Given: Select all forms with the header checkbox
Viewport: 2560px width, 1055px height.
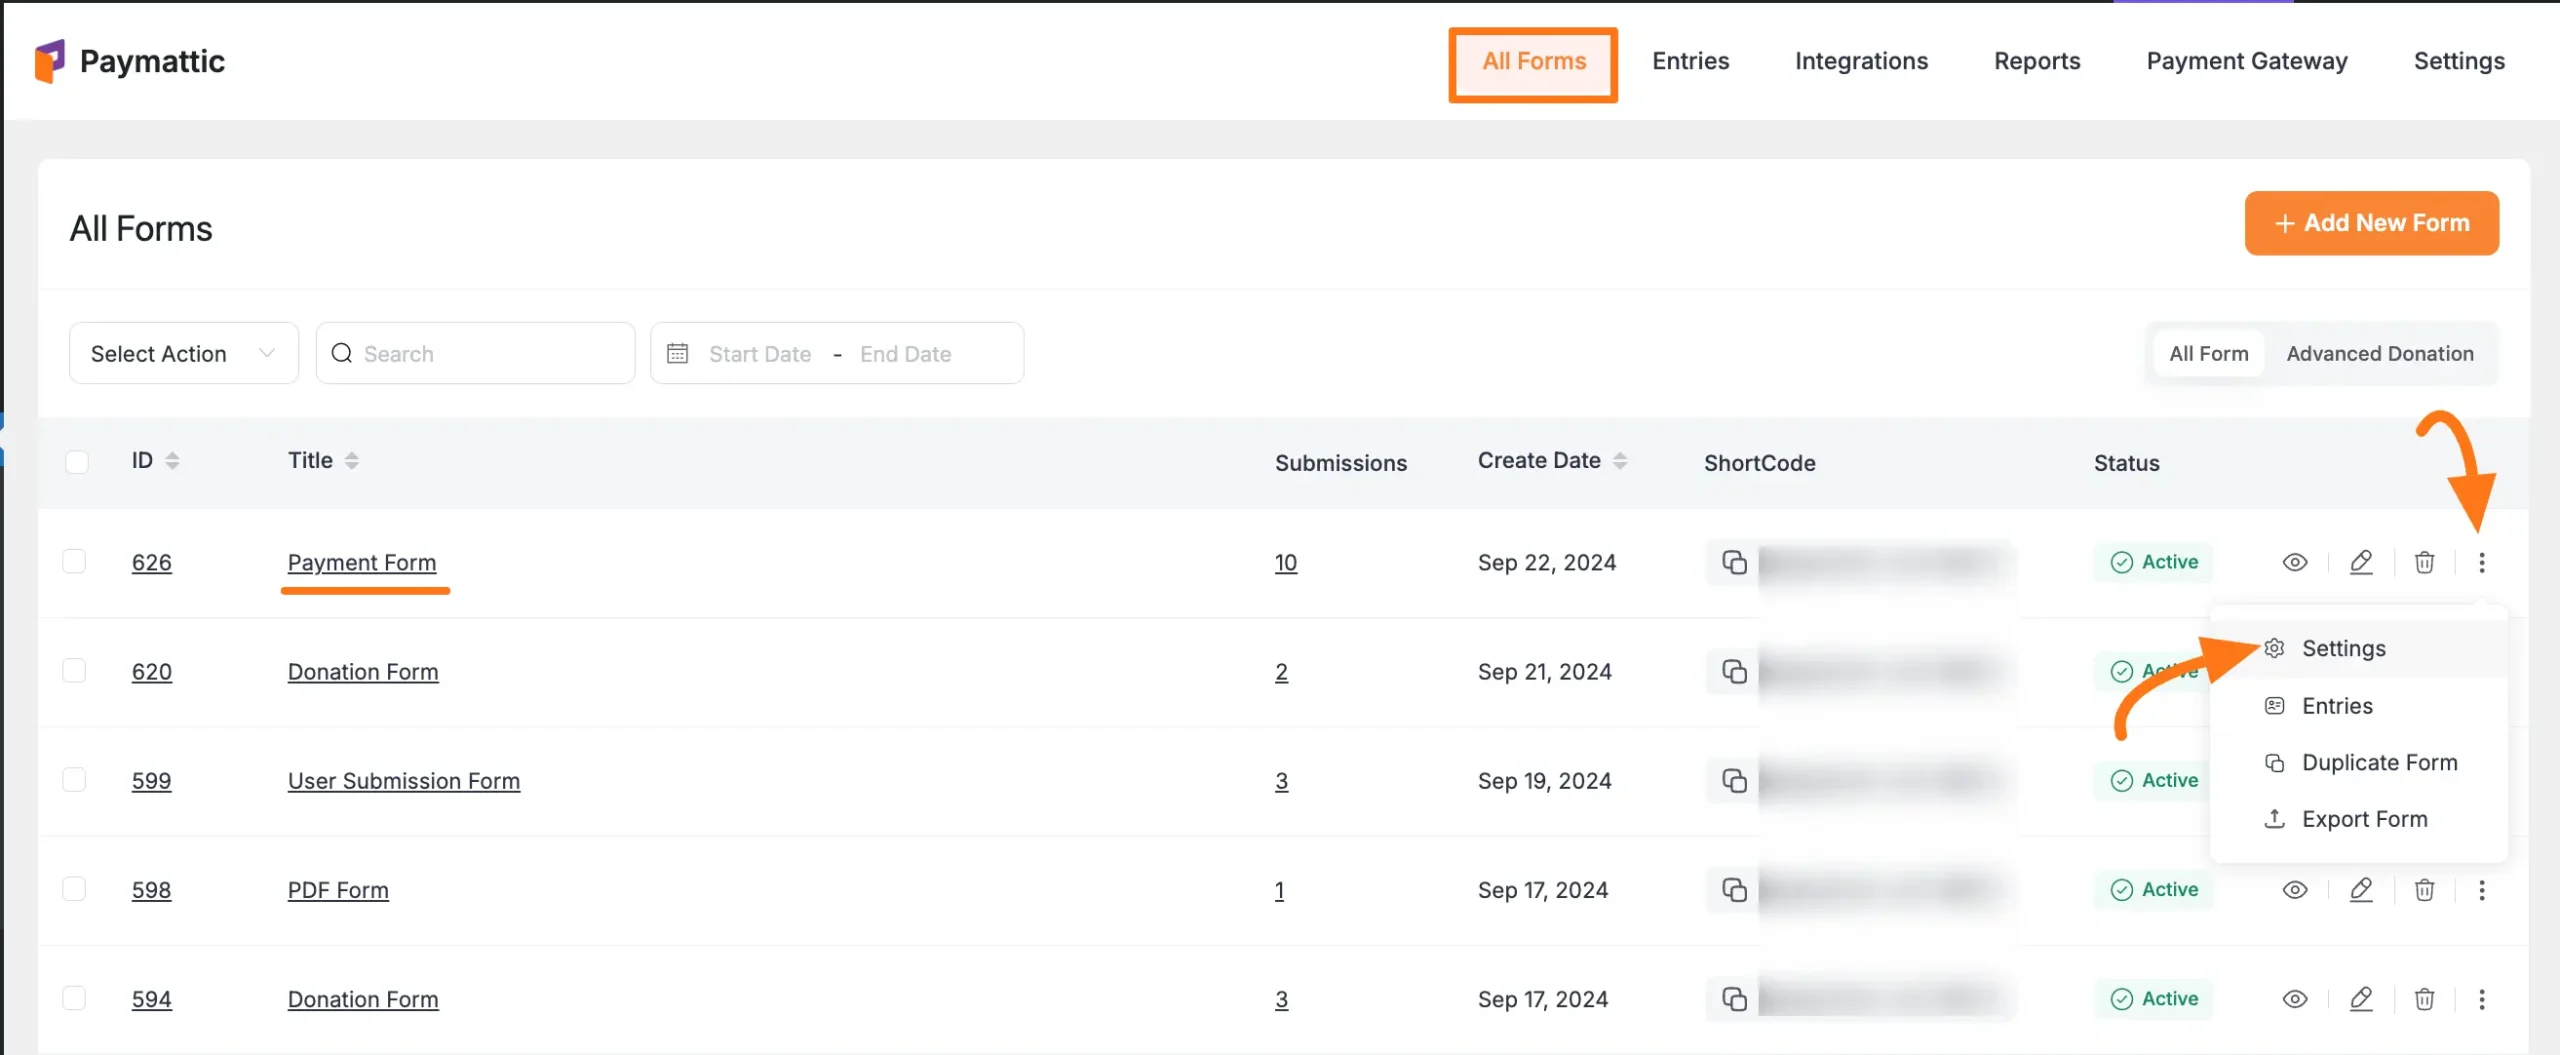Looking at the screenshot, I should [78, 461].
